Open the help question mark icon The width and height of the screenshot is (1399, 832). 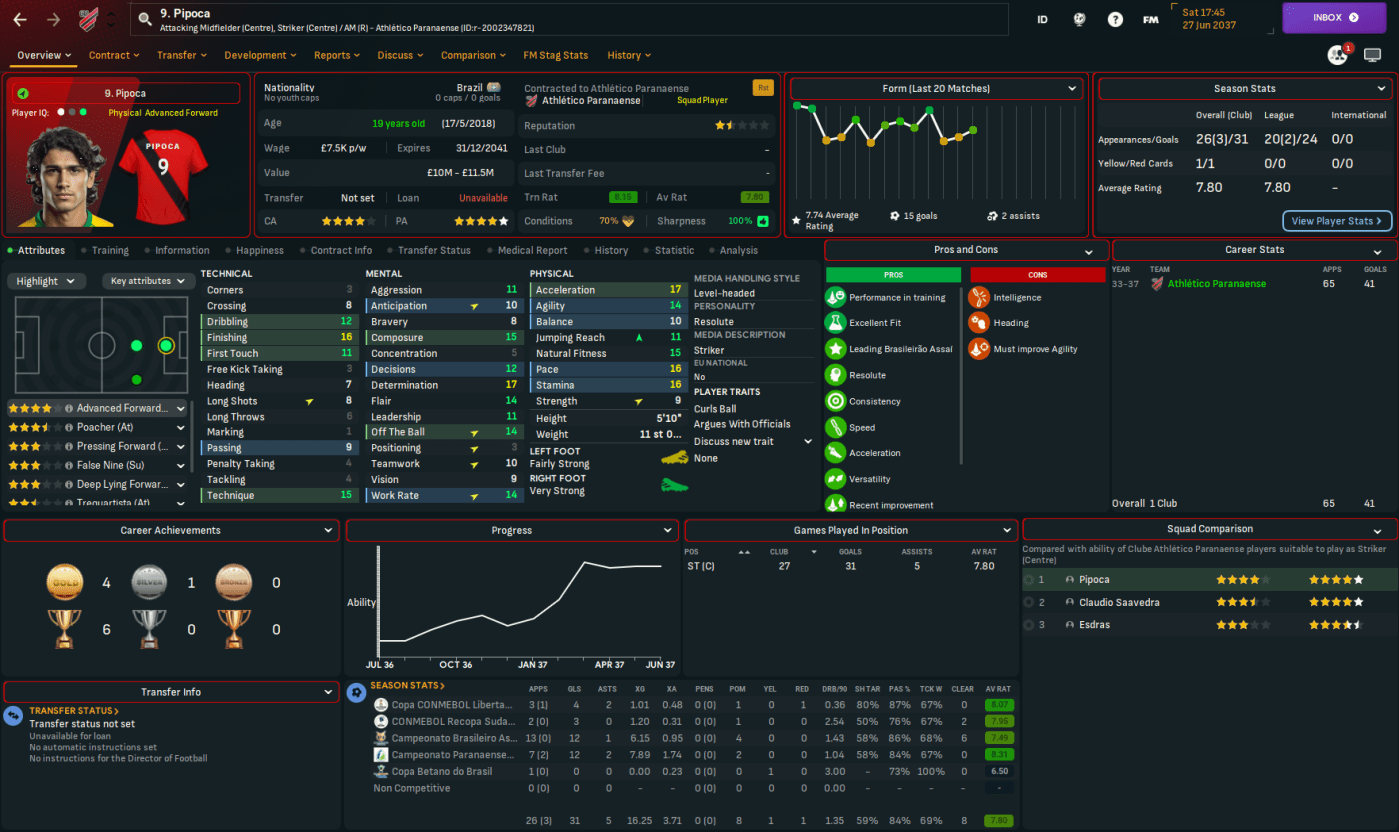pos(1115,19)
